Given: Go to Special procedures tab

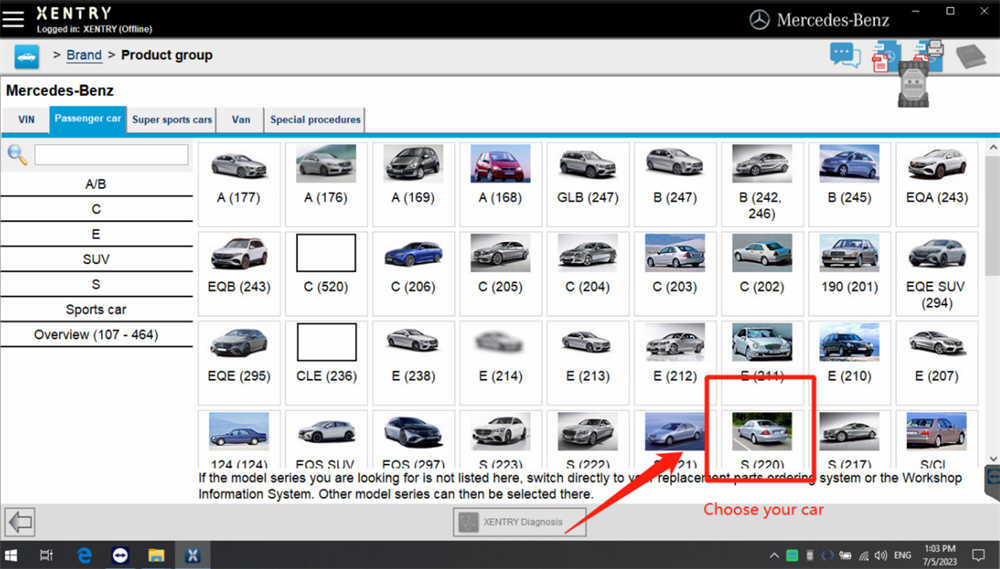Looking at the screenshot, I should [315, 120].
